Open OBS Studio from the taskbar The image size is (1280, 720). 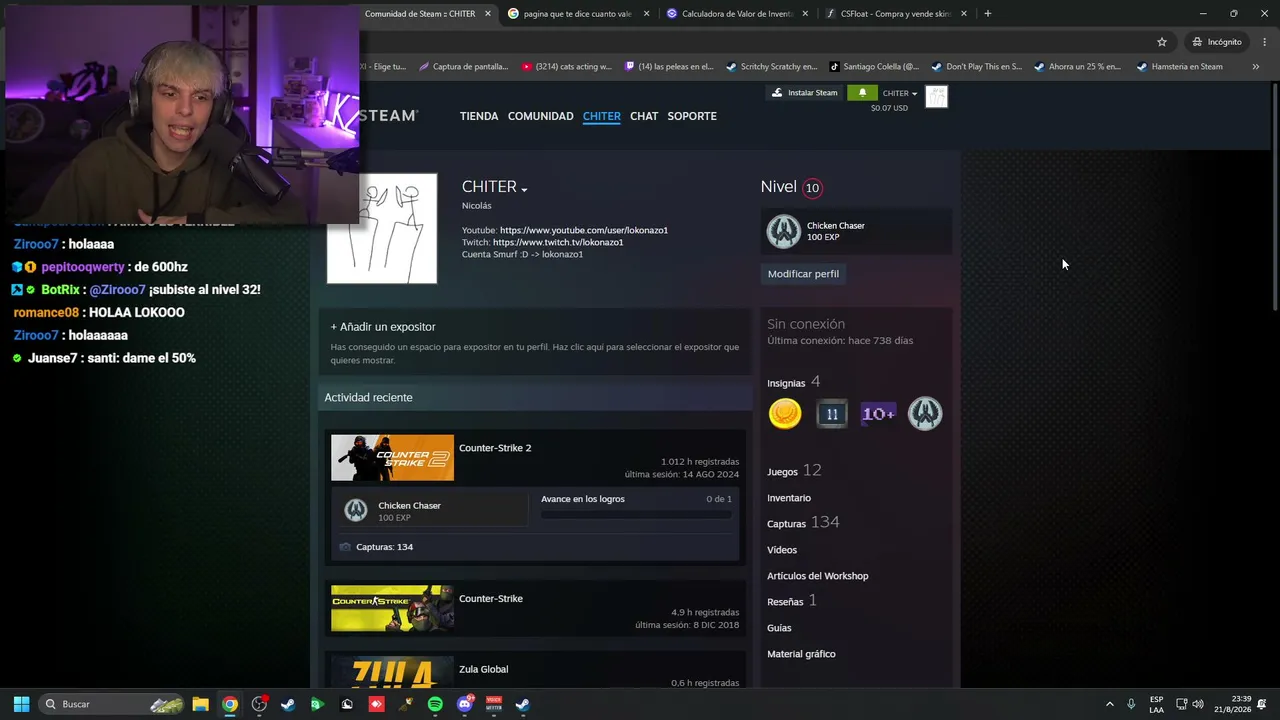pos(259,704)
